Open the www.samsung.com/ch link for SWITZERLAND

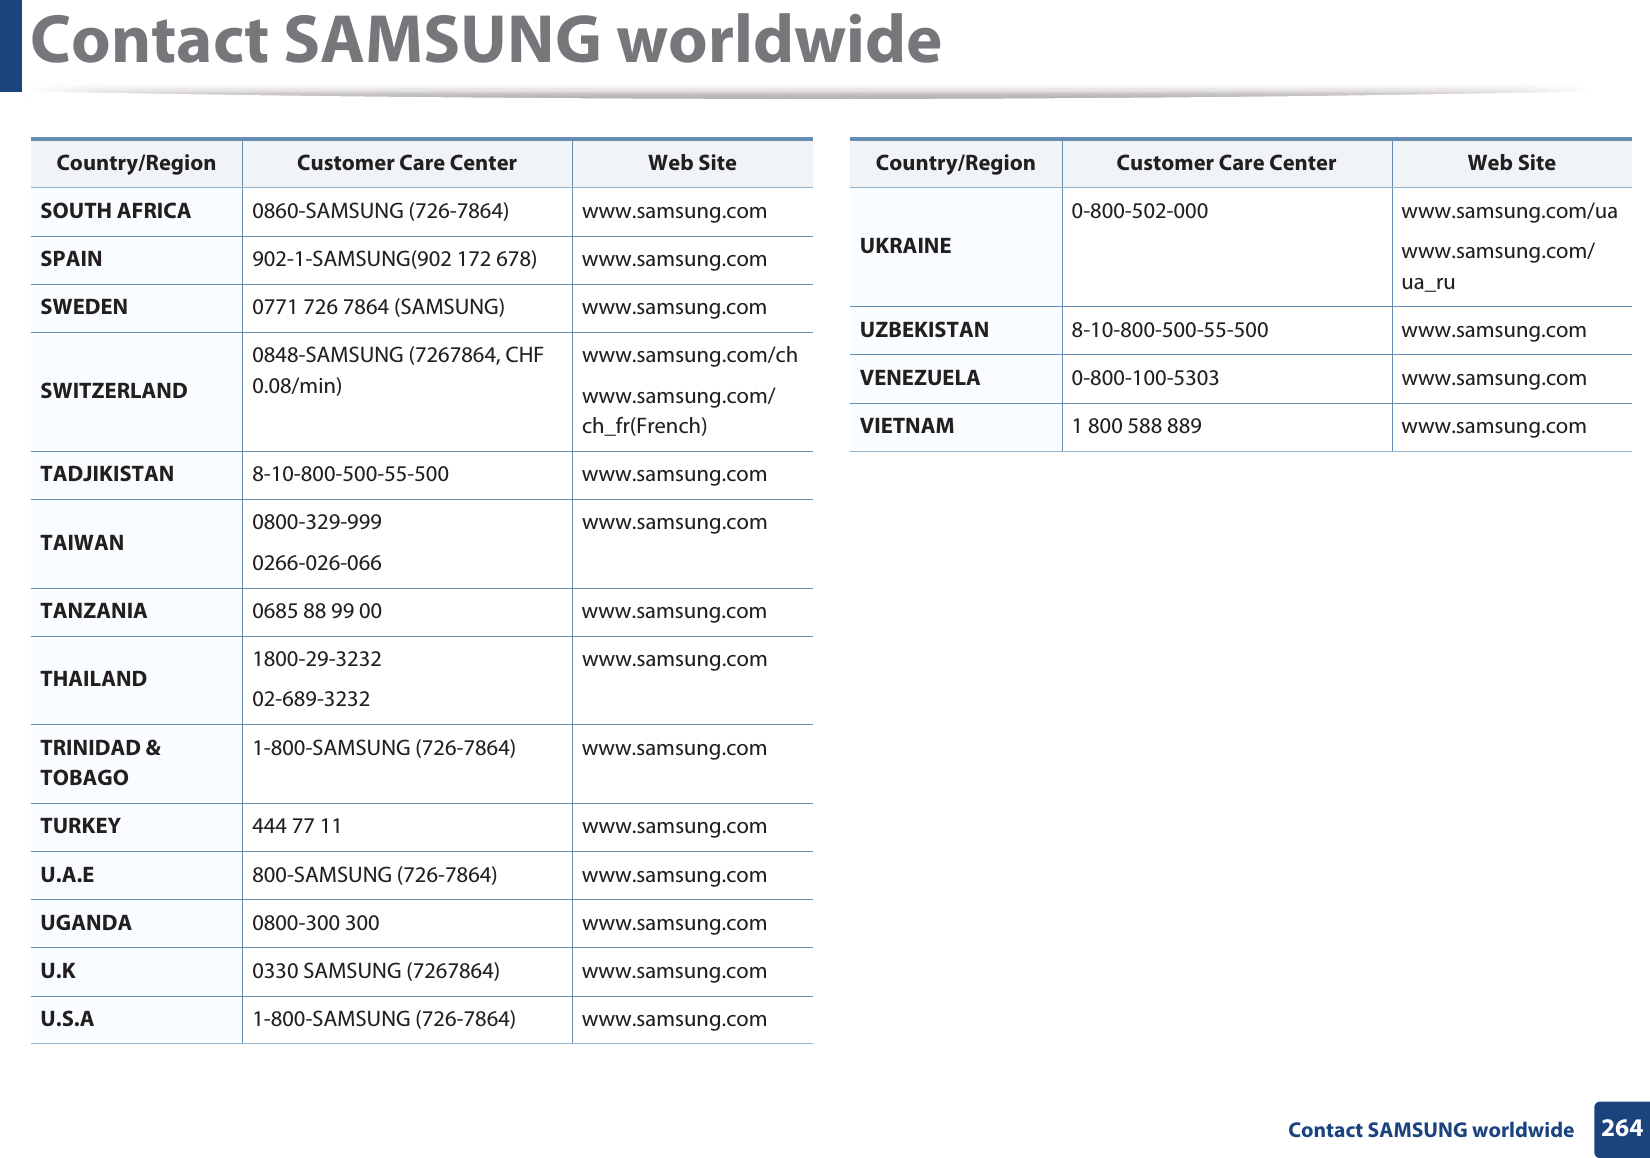690,355
